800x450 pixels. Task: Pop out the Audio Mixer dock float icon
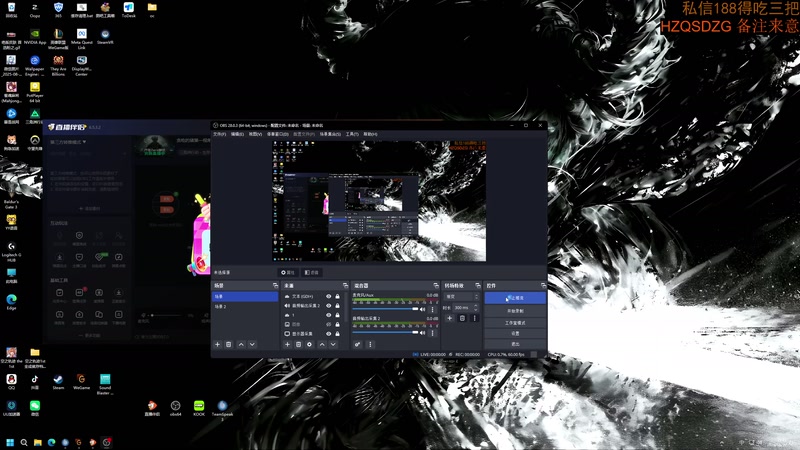click(x=436, y=286)
